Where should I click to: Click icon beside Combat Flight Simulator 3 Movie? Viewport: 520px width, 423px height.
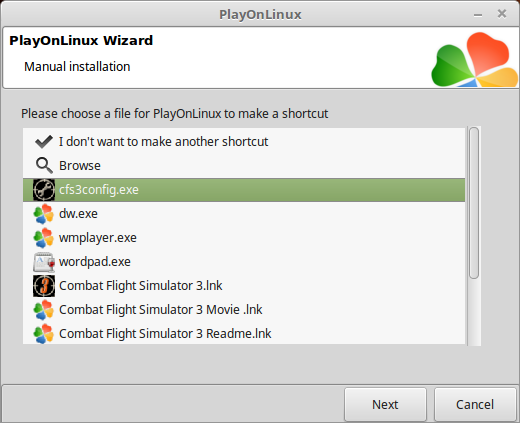(x=44, y=310)
